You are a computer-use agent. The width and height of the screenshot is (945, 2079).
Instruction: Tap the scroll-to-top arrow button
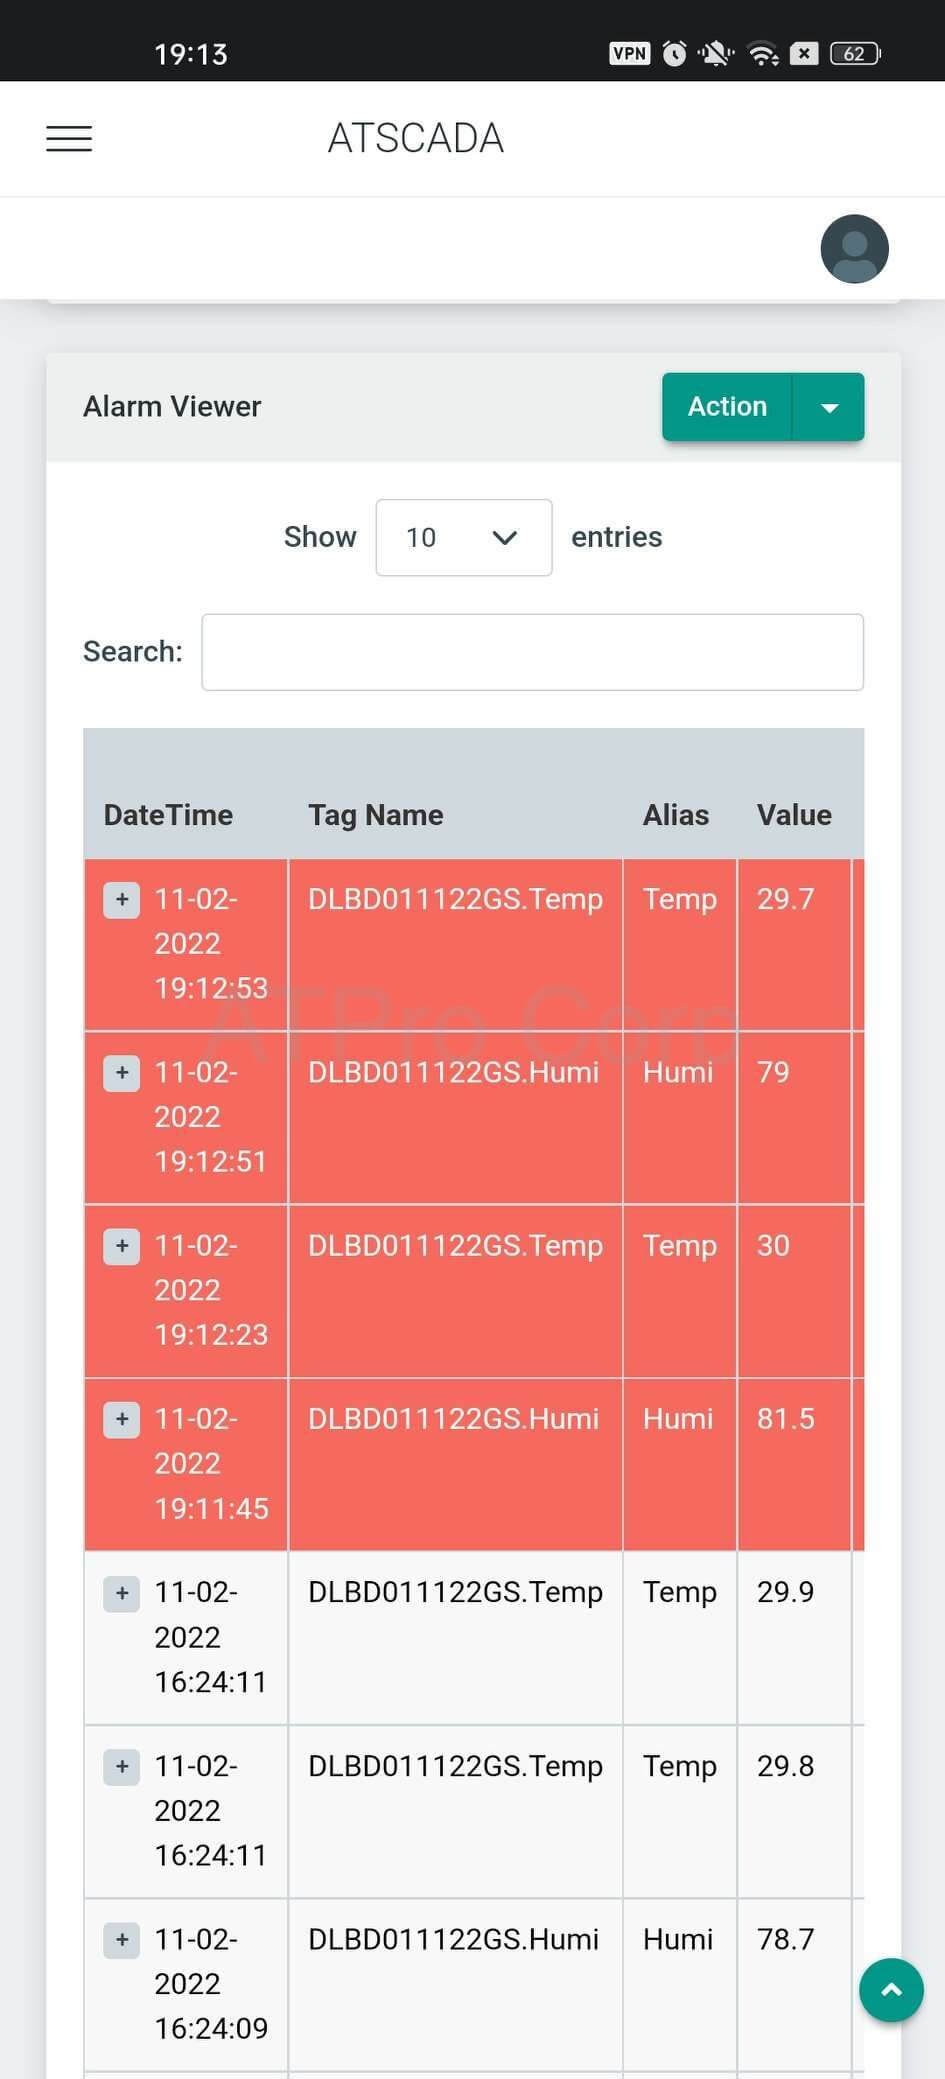coord(890,1989)
